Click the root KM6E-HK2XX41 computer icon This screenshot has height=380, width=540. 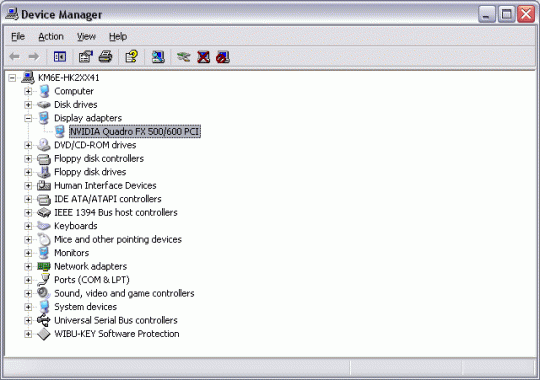[28, 78]
